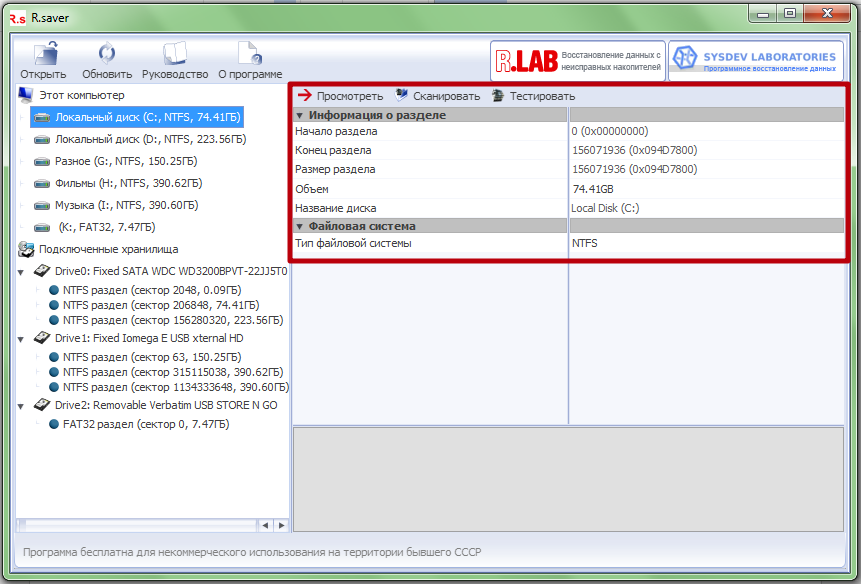Collapse Информация о разделе section
Image resolution: width=861 pixels, height=584 pixels.
300,115
